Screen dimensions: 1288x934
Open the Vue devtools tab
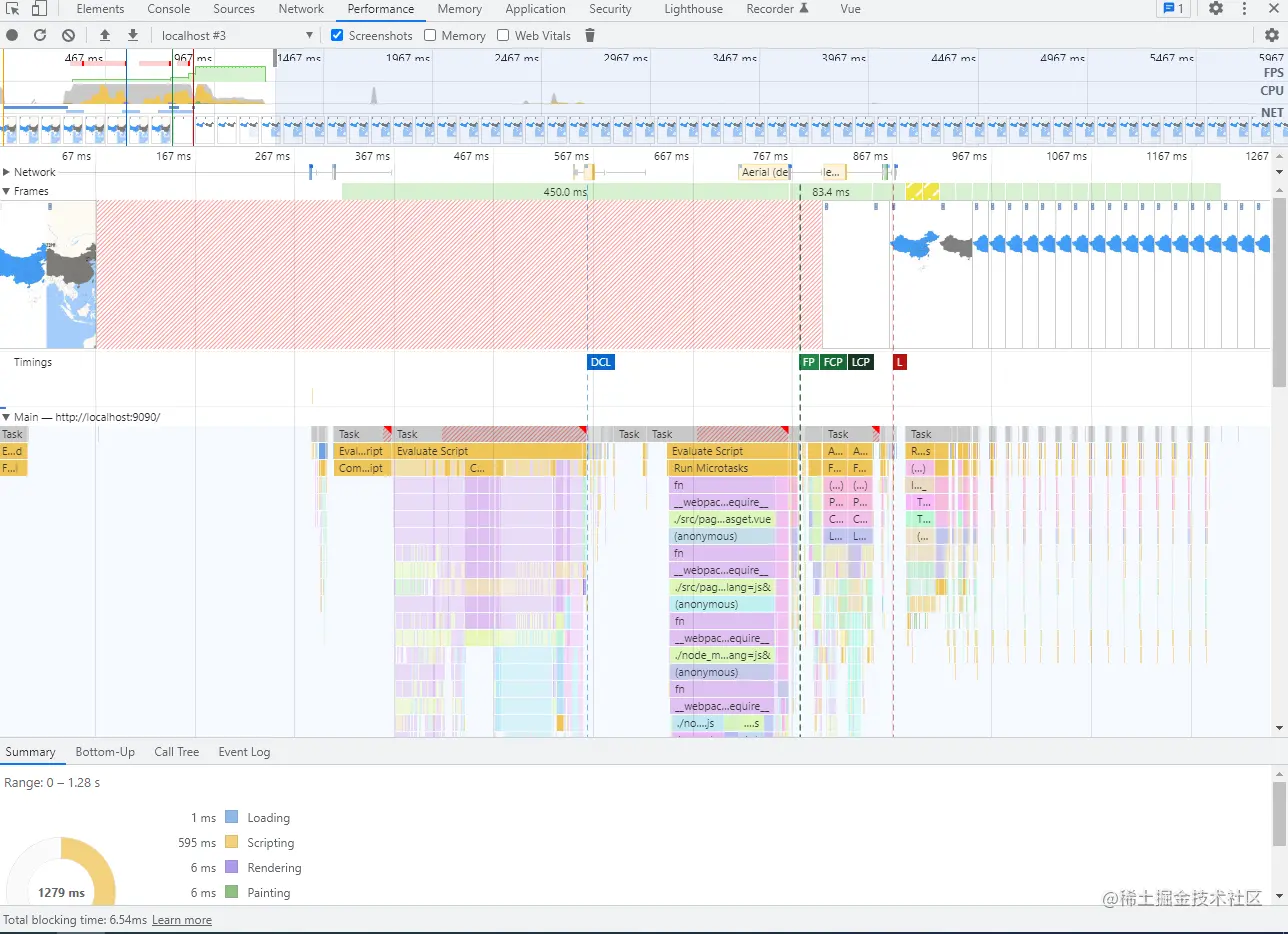850,9
